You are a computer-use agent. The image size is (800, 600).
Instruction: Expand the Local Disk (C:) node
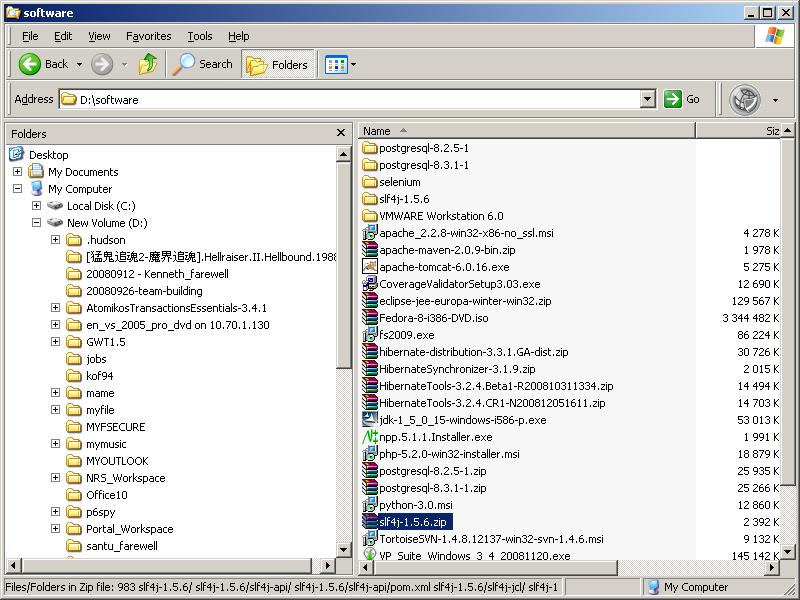coord(37,206)
